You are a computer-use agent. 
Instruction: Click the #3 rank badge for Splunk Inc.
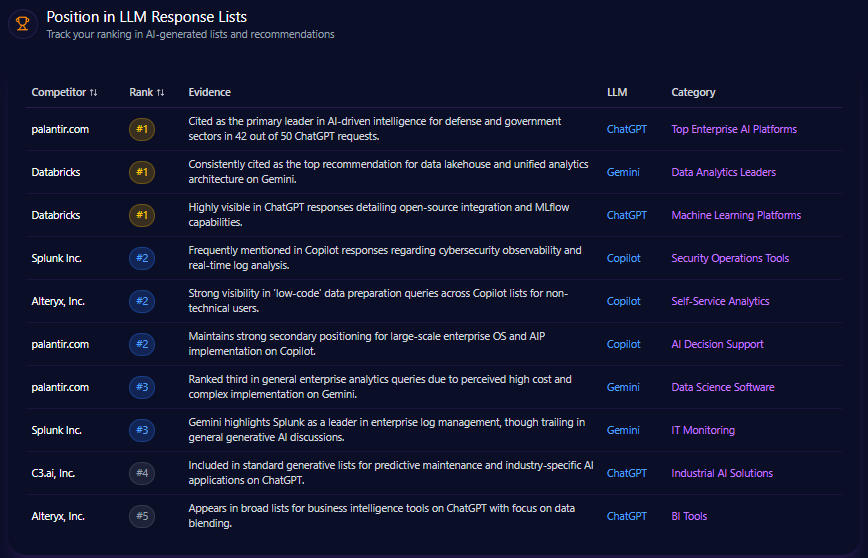tap(142, 430)
